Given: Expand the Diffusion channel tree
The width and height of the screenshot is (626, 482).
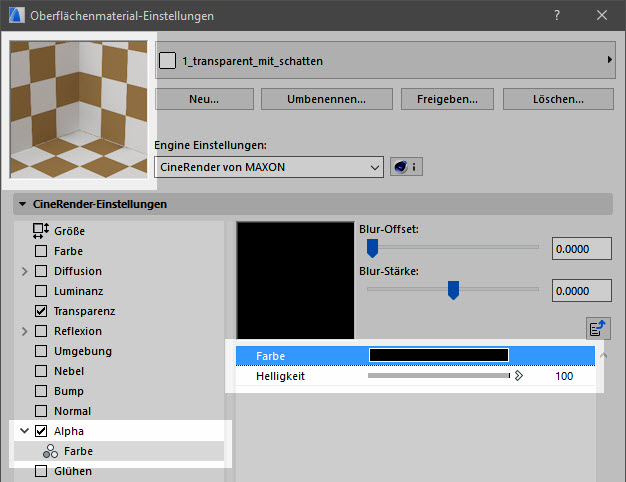Looking at the screenshot, I should (x=25, y=272).
